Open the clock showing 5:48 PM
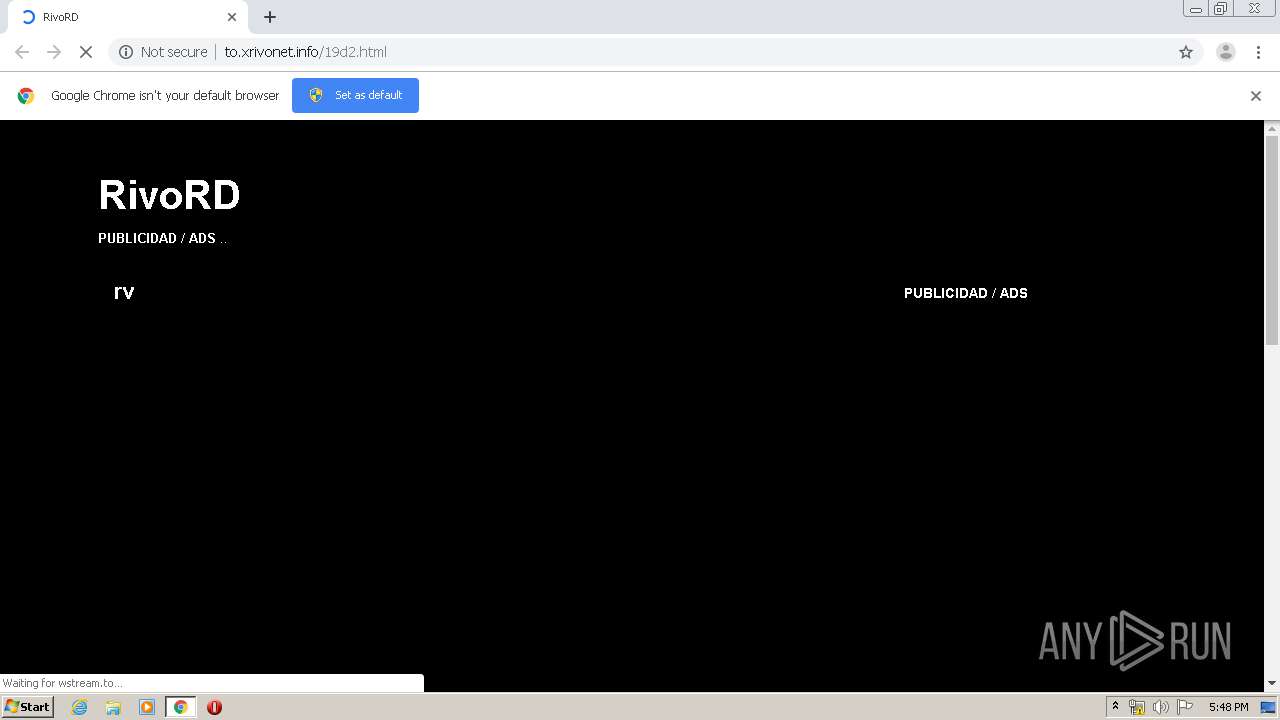 point(1228,707)
